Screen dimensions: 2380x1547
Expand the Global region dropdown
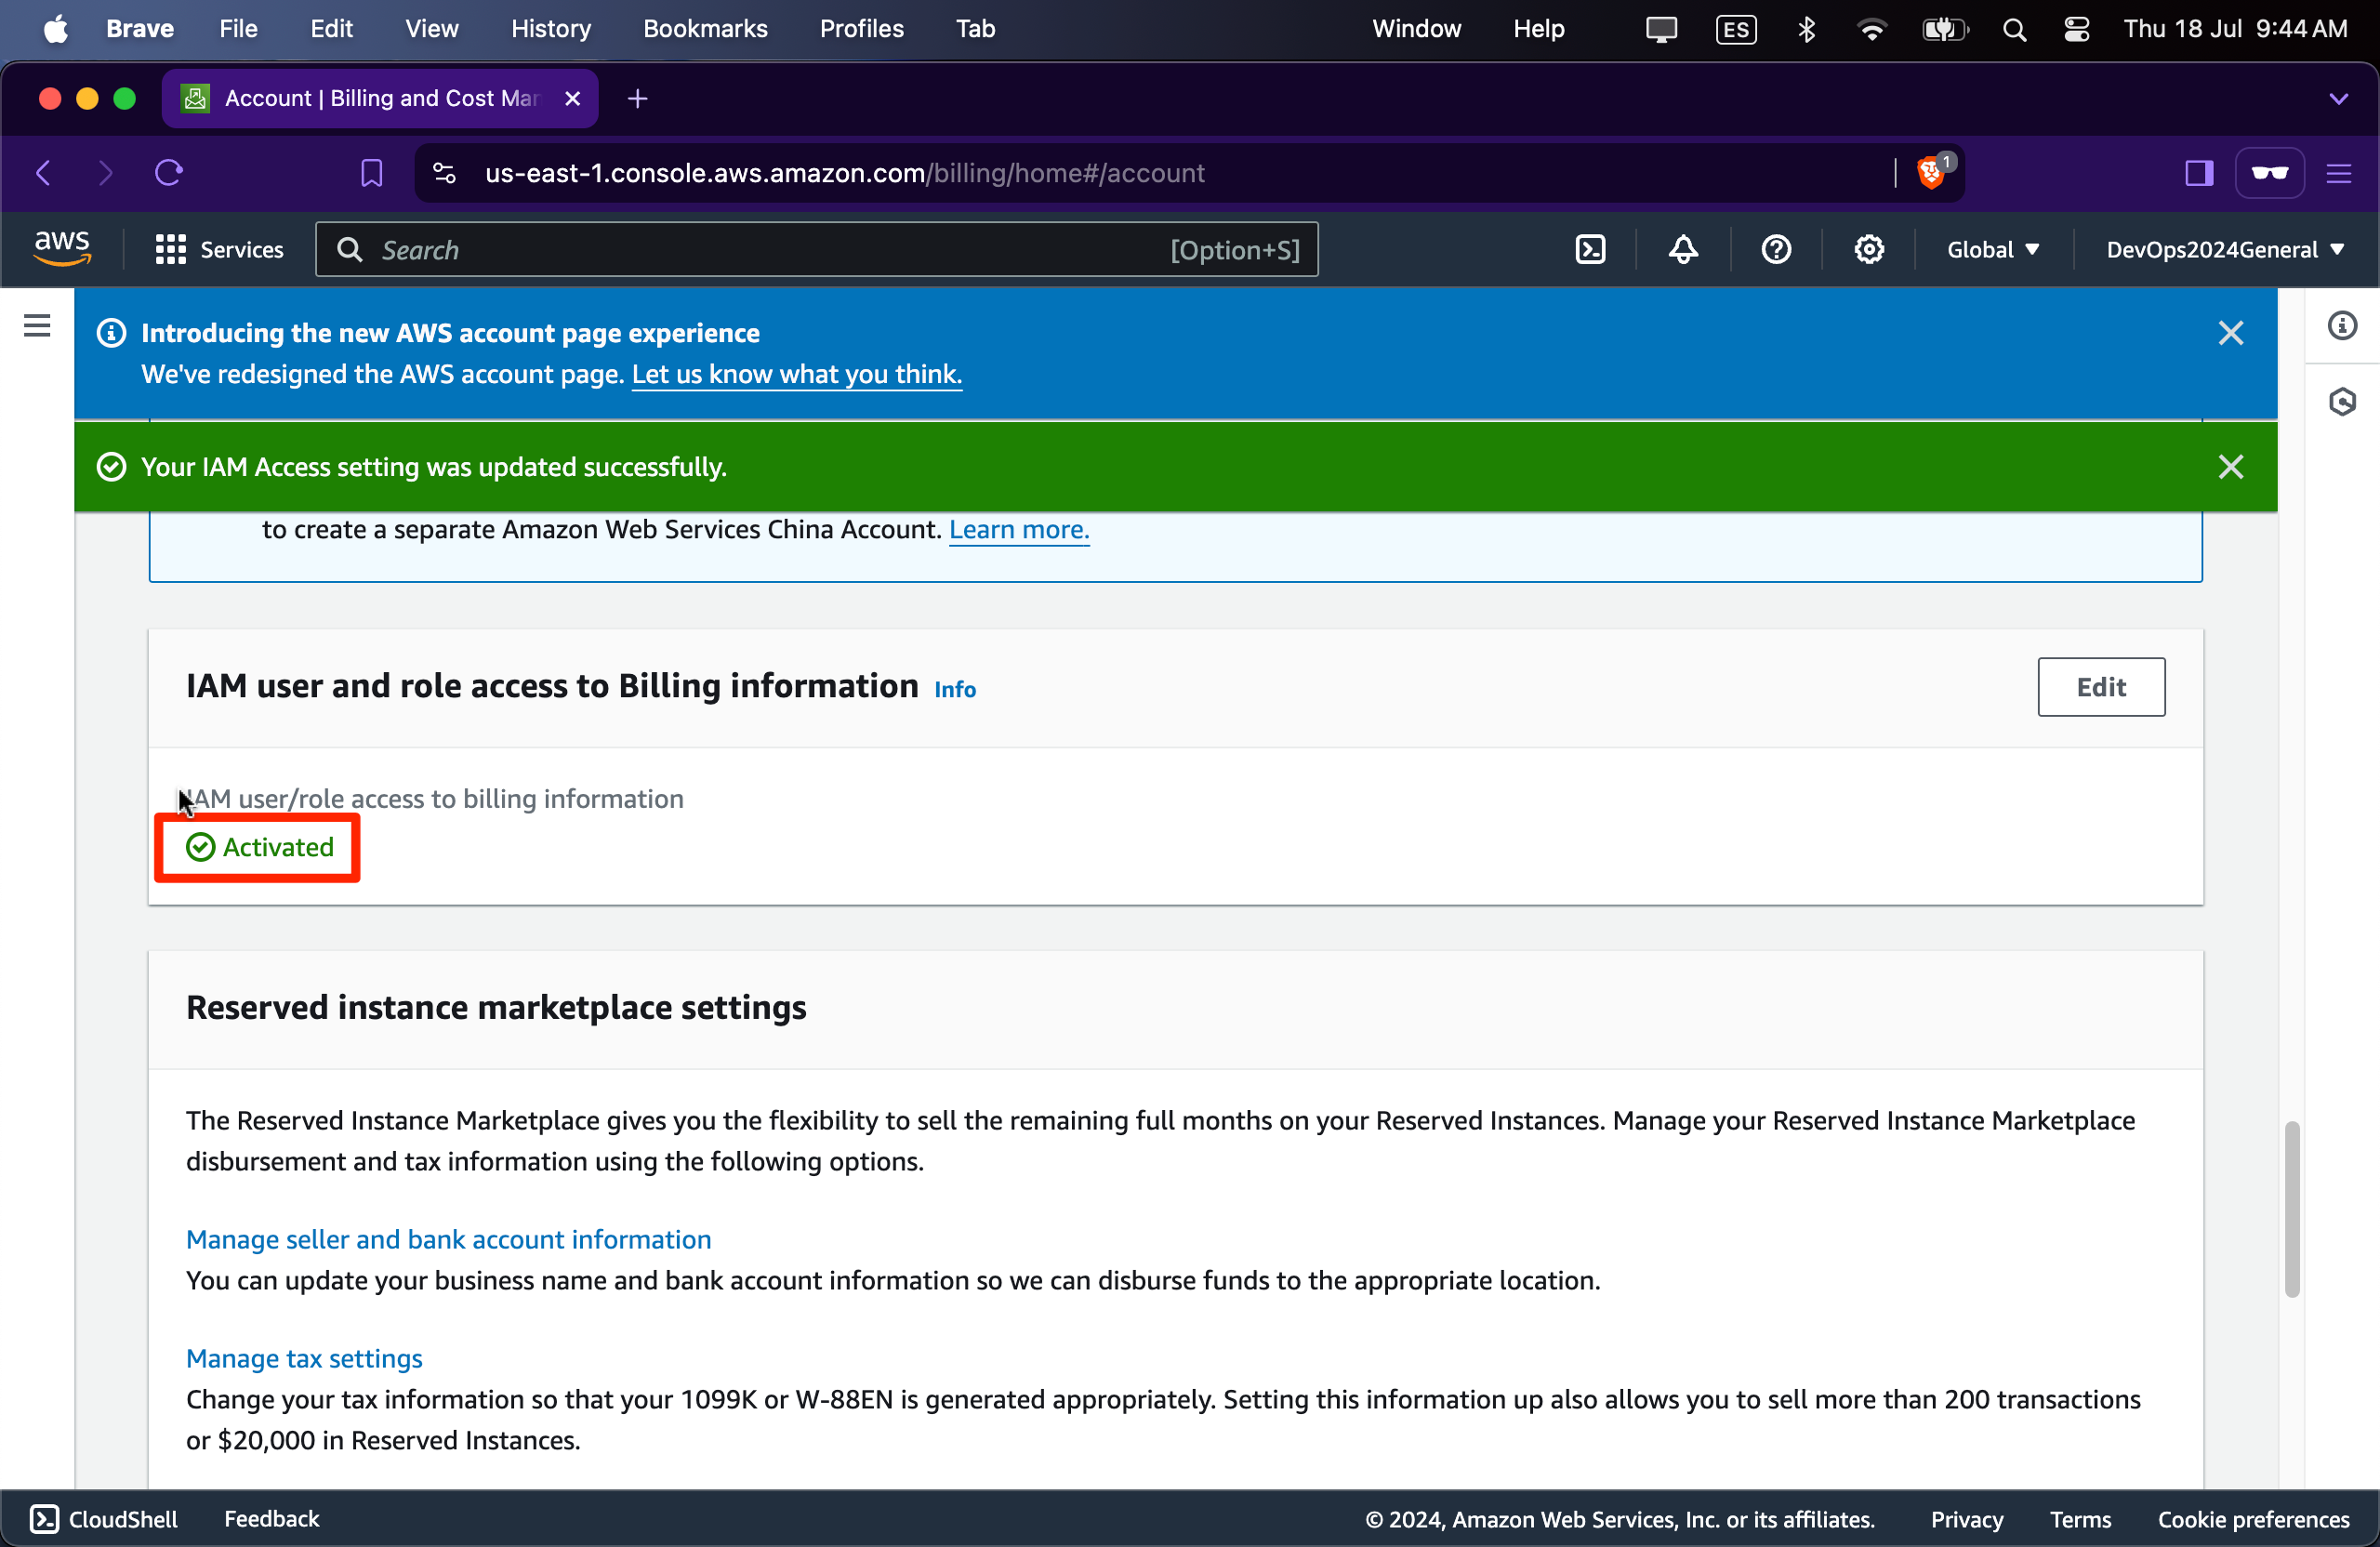point(1992,250)
